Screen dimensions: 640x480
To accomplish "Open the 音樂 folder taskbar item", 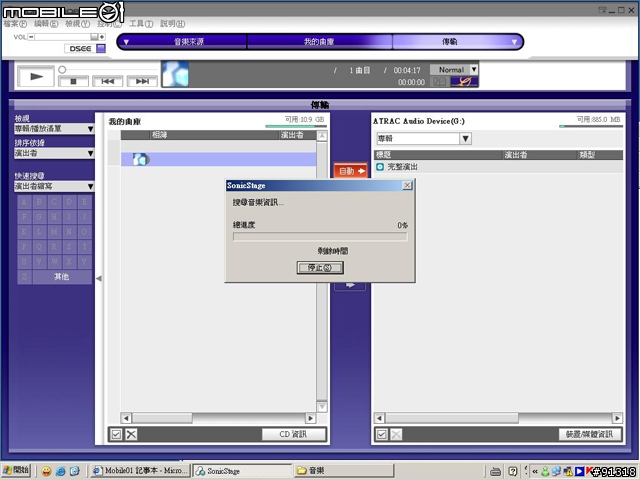I will [x=344, y=471].
